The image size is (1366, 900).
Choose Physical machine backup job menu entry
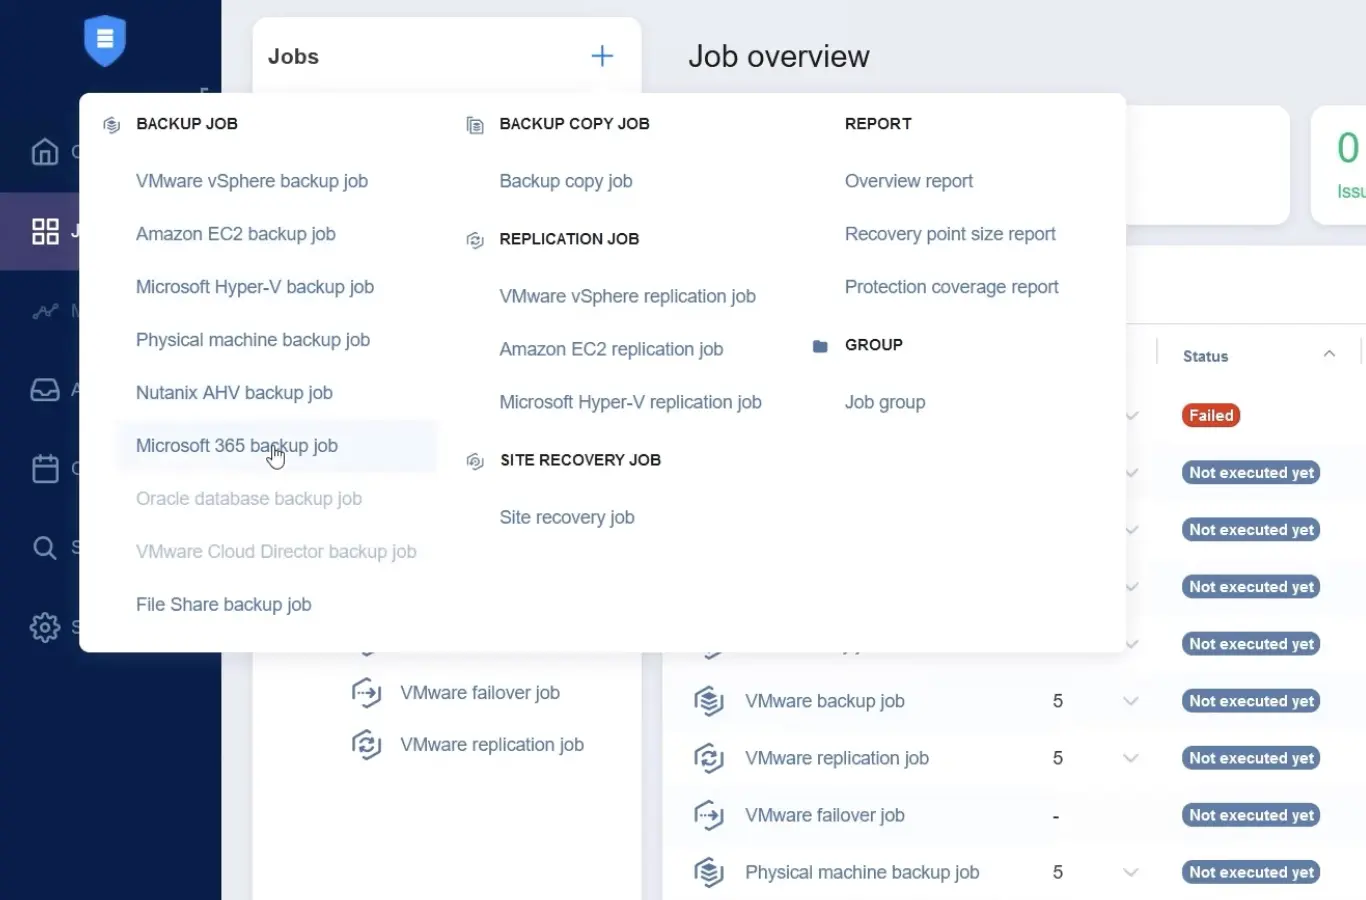click(x=253, y=340)
